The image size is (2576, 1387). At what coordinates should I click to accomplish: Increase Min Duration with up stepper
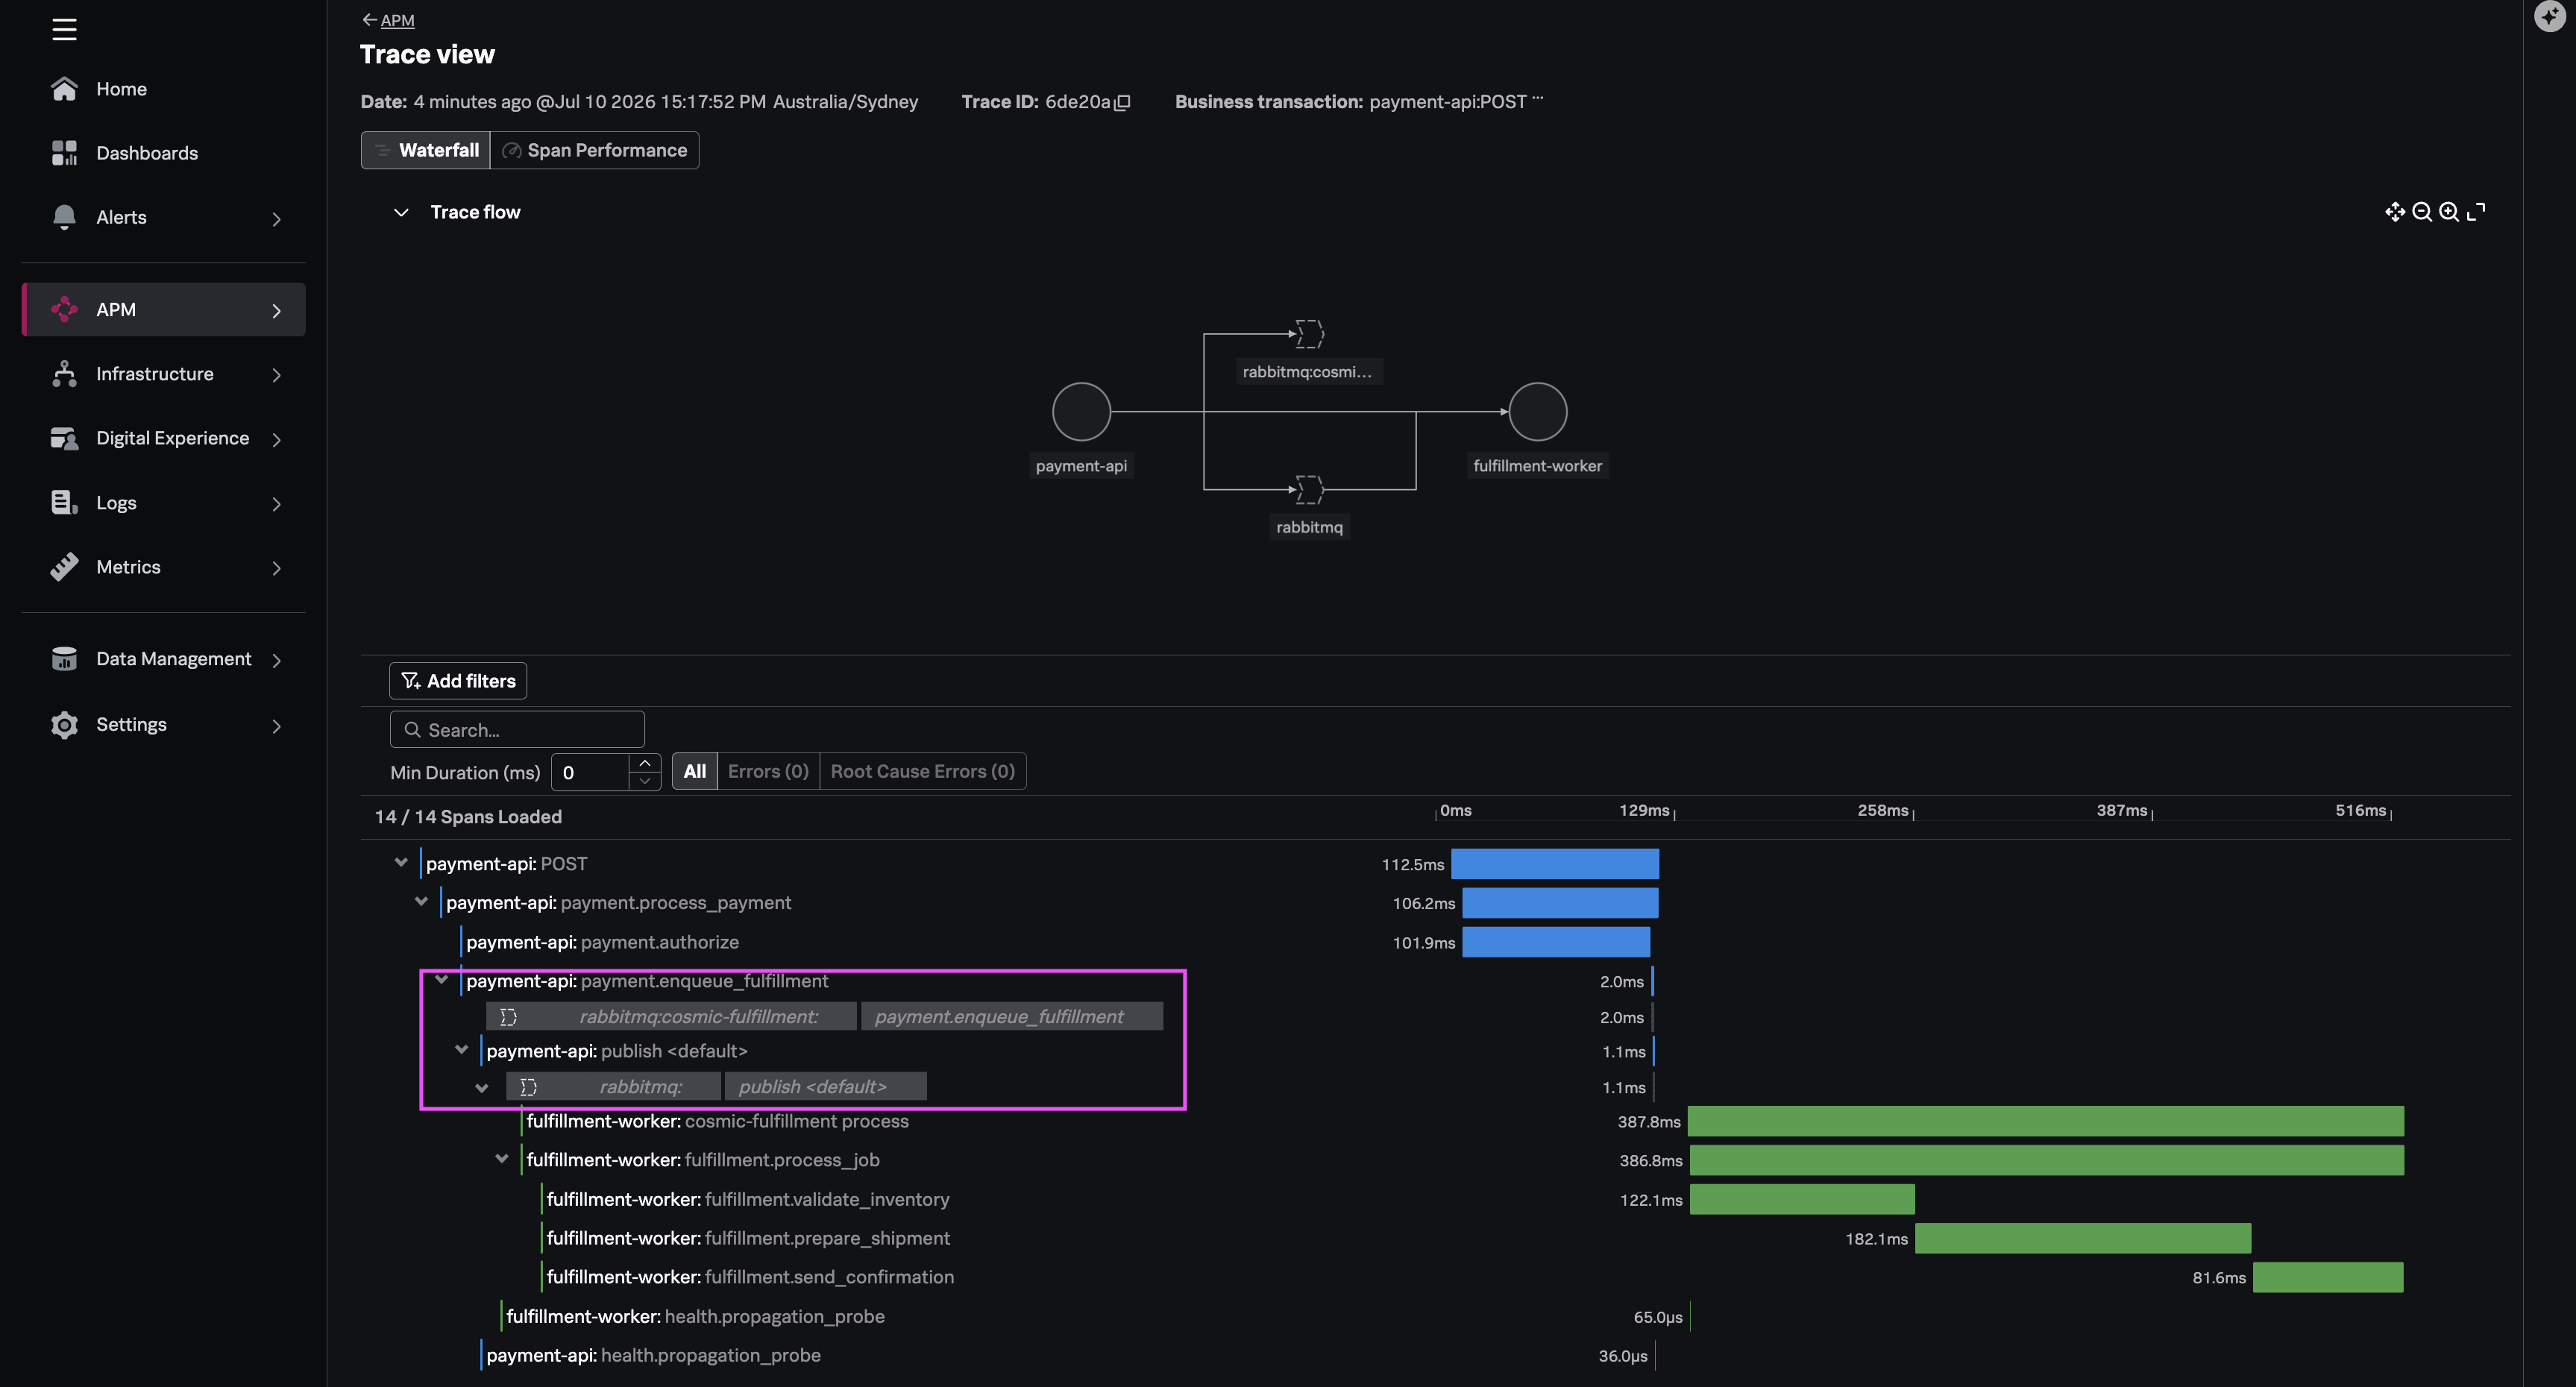pyautogui.click(x=645, y=763)
